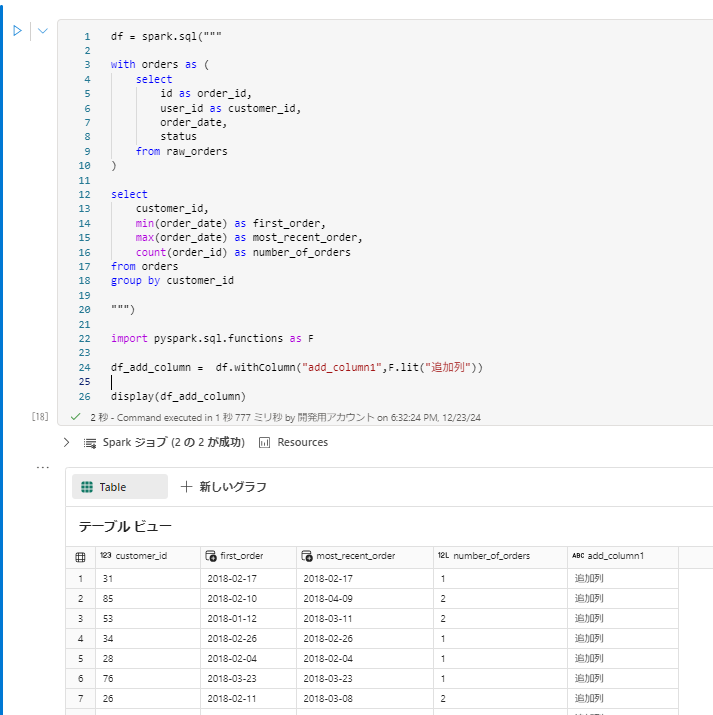Click row number 7 in table
Image resolution: width=713 pixels, height=715 pixels.
[80, 699]
